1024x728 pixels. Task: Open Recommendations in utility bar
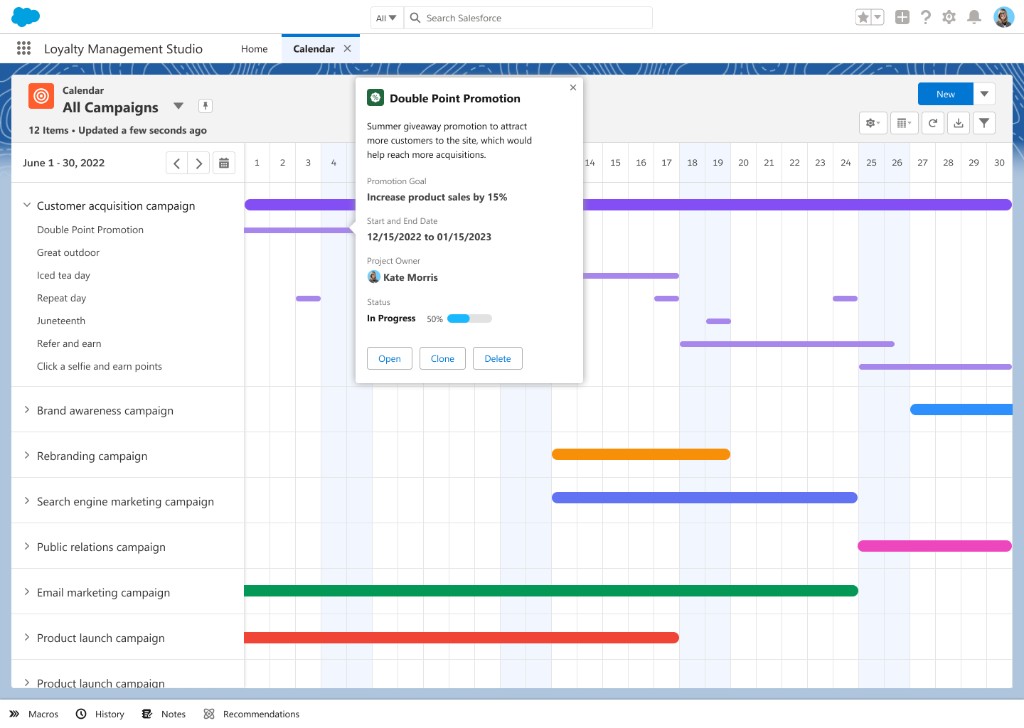coord(251,714)
